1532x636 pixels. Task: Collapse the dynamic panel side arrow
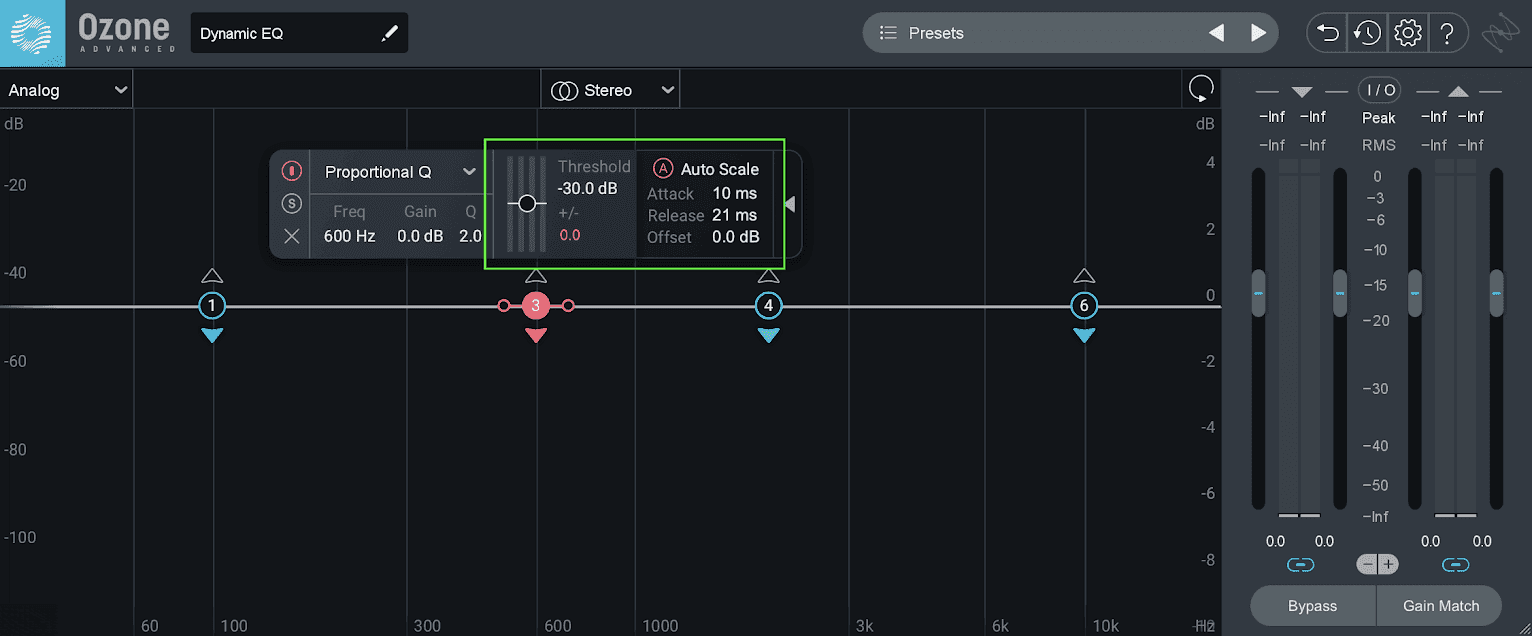point(789,204)
